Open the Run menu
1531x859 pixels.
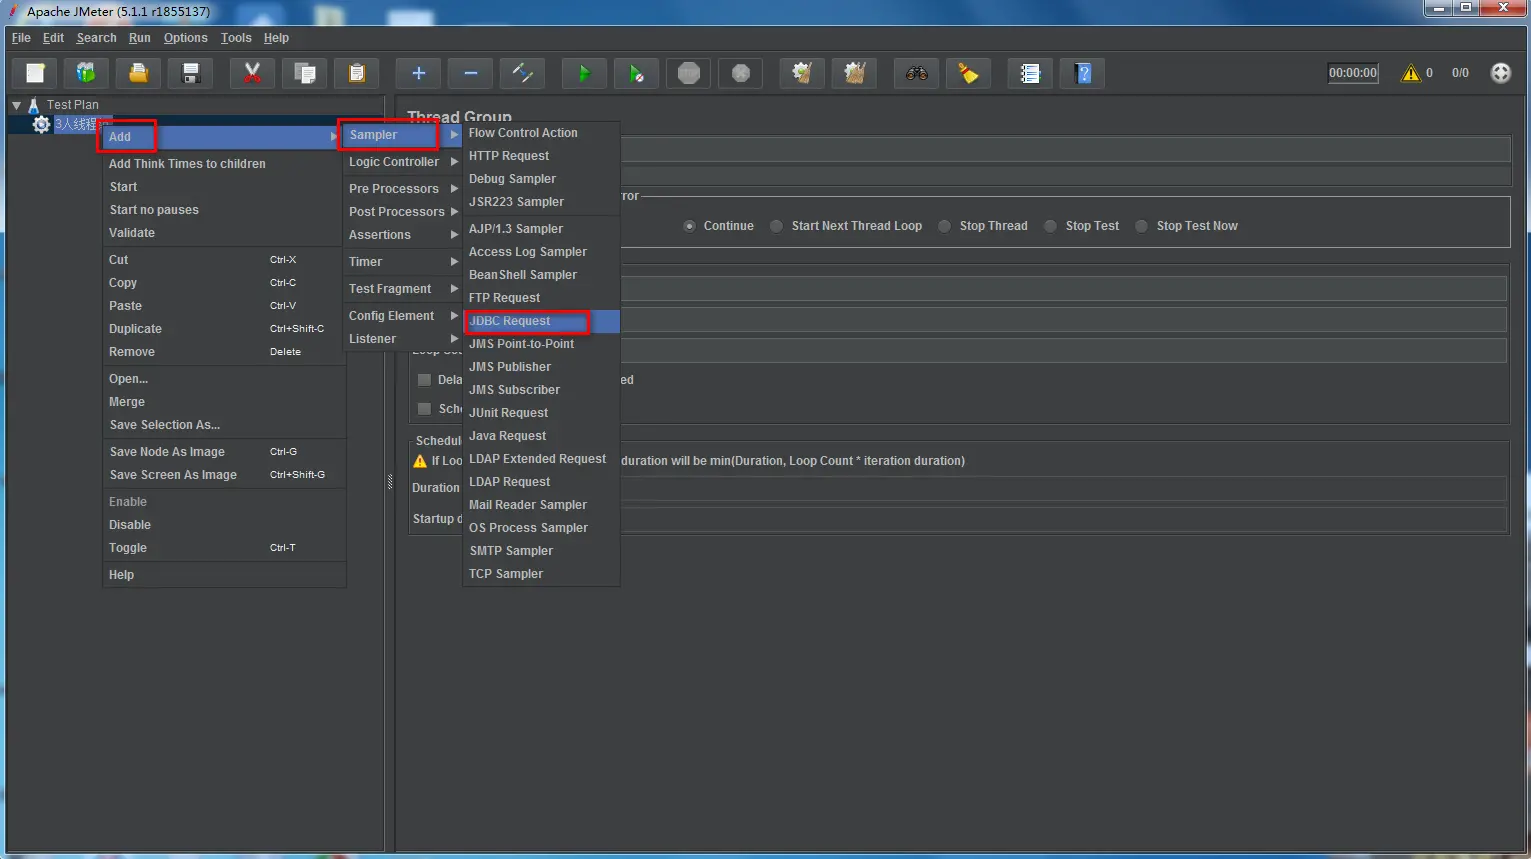[139, 38]
